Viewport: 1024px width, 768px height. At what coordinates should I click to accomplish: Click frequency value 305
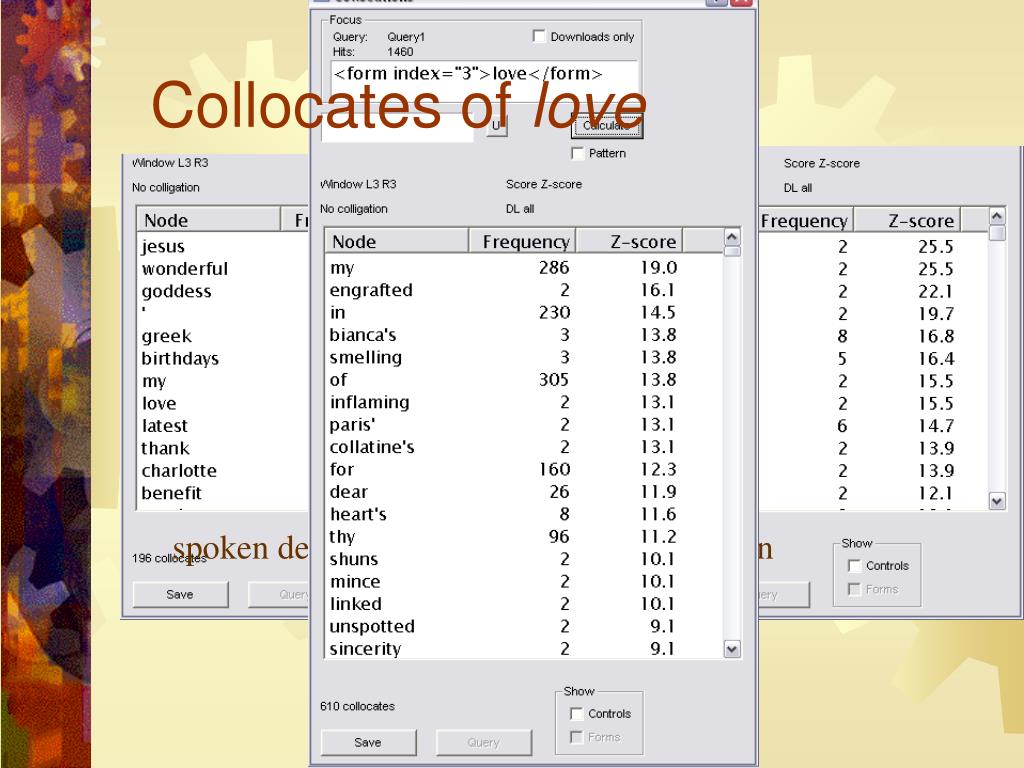[554, 380]
